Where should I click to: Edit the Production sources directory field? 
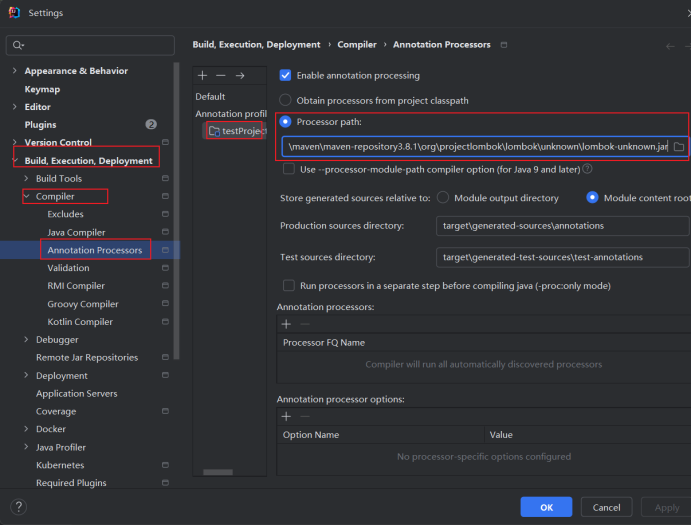562,226
